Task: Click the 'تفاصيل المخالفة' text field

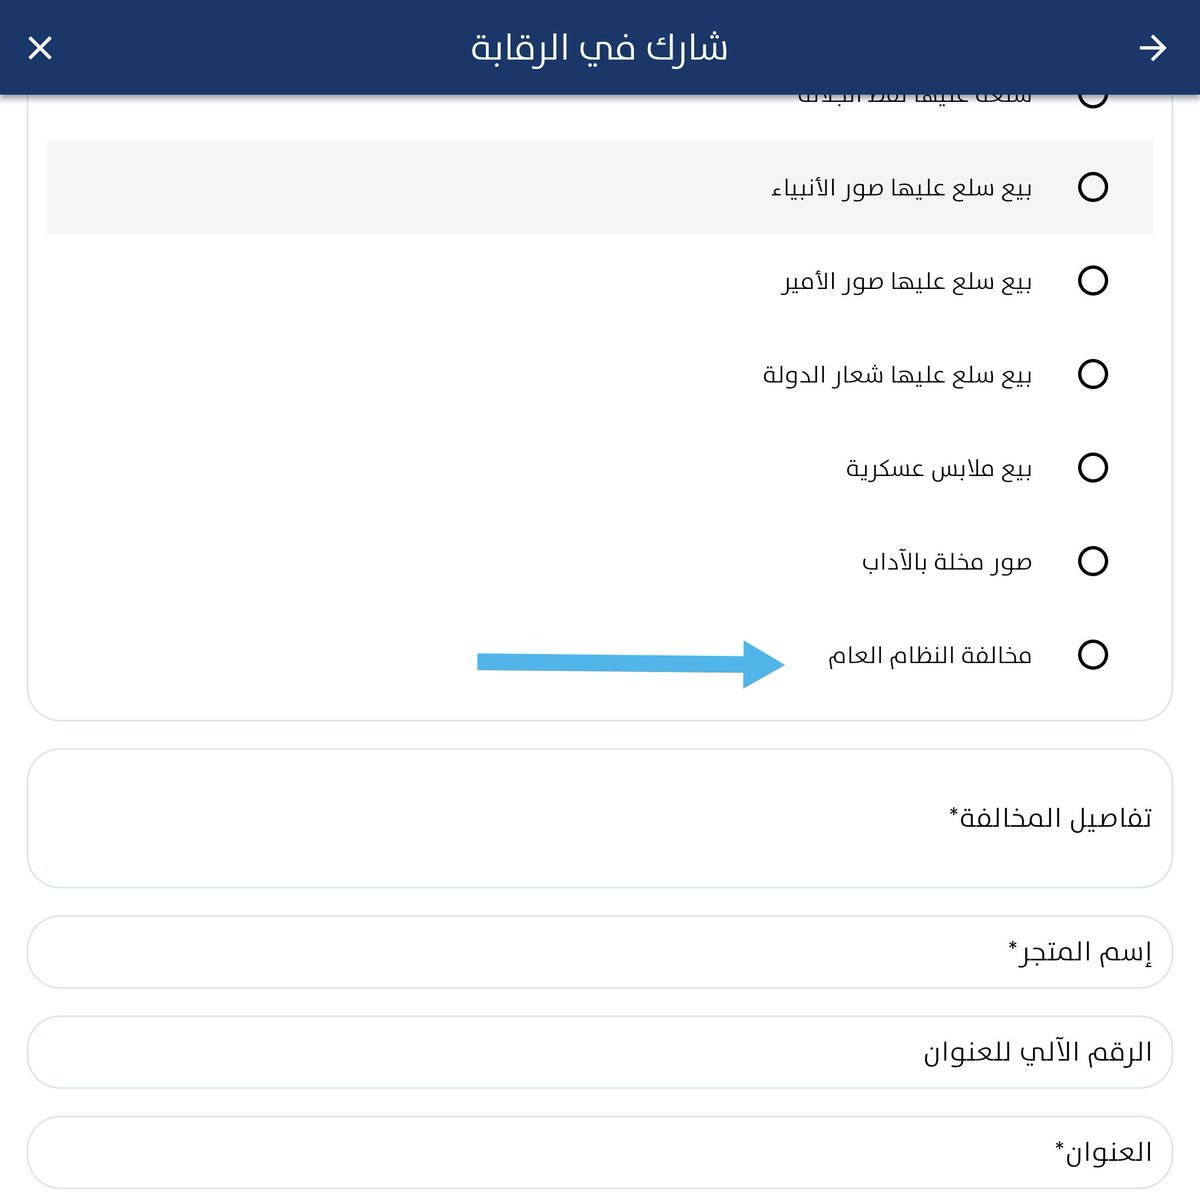Action: (600, 818)
